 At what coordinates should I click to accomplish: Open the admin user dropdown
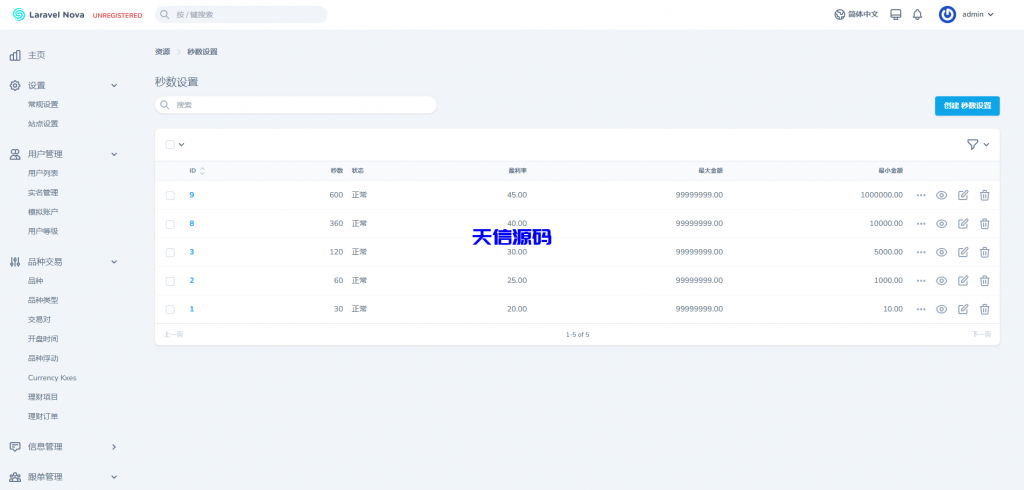click(x=978, y=14)
